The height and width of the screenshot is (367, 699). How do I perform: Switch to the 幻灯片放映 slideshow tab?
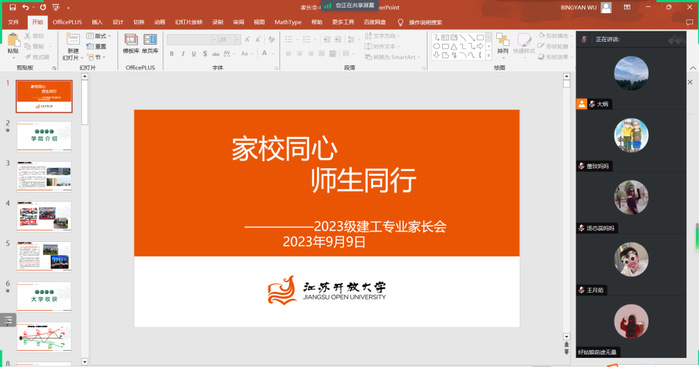point(189,22)
